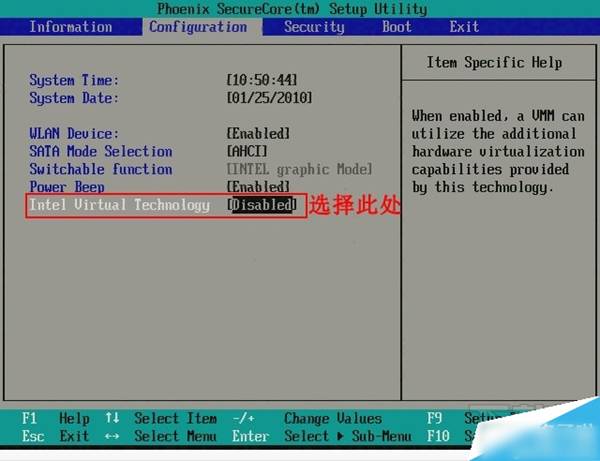Select the System Date value field

point(270,98)
